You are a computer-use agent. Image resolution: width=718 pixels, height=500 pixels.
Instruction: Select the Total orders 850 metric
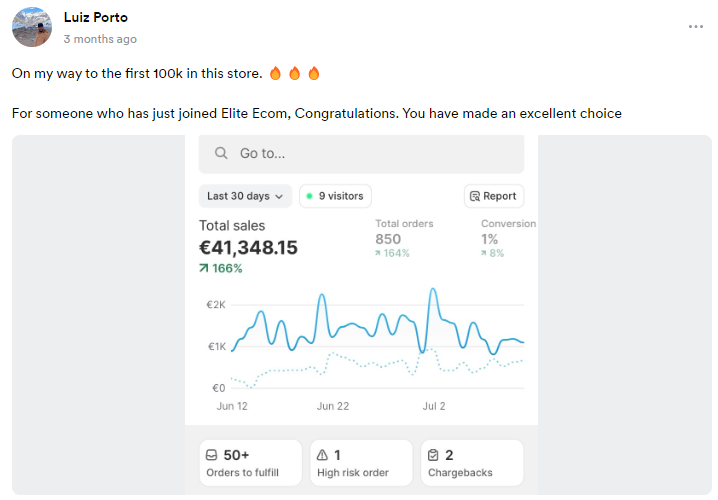[x=404, y=238]
